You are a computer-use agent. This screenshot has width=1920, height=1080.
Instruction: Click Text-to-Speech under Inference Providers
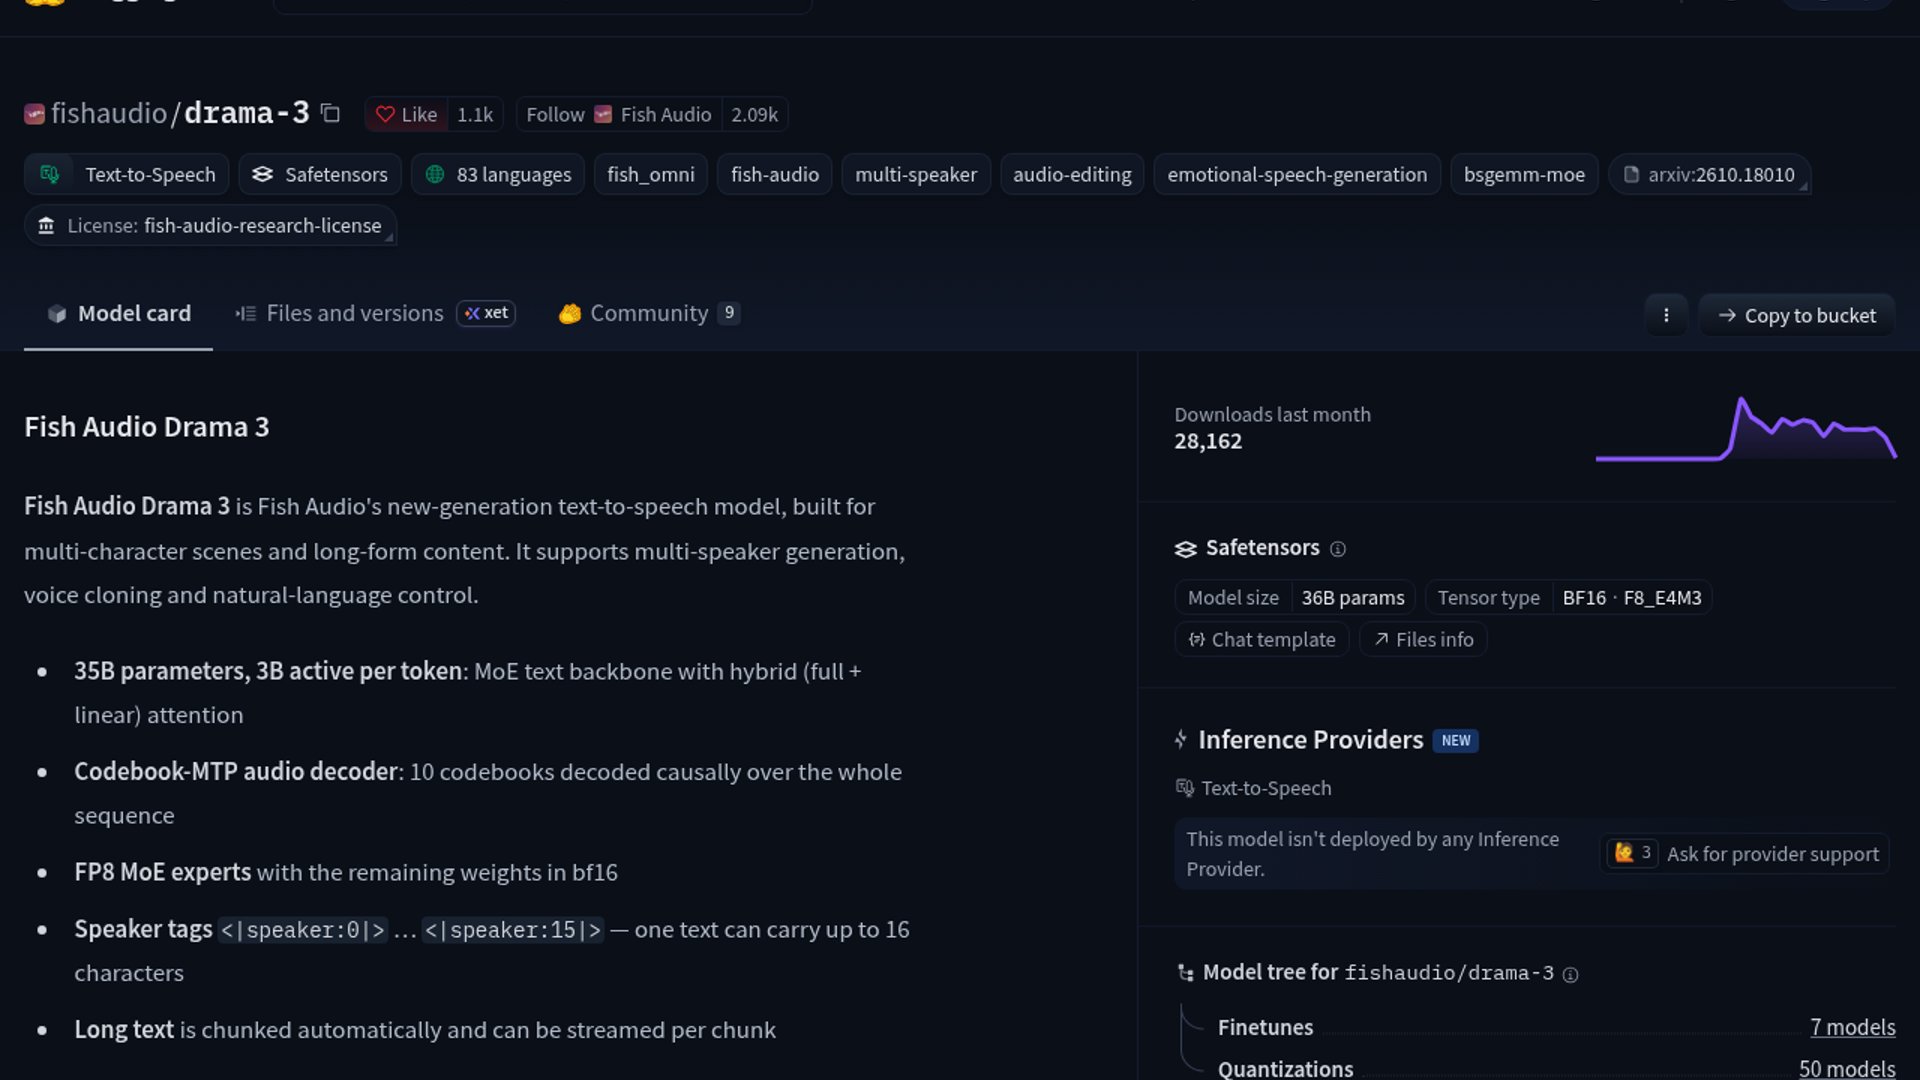(x=1254, y=788)
